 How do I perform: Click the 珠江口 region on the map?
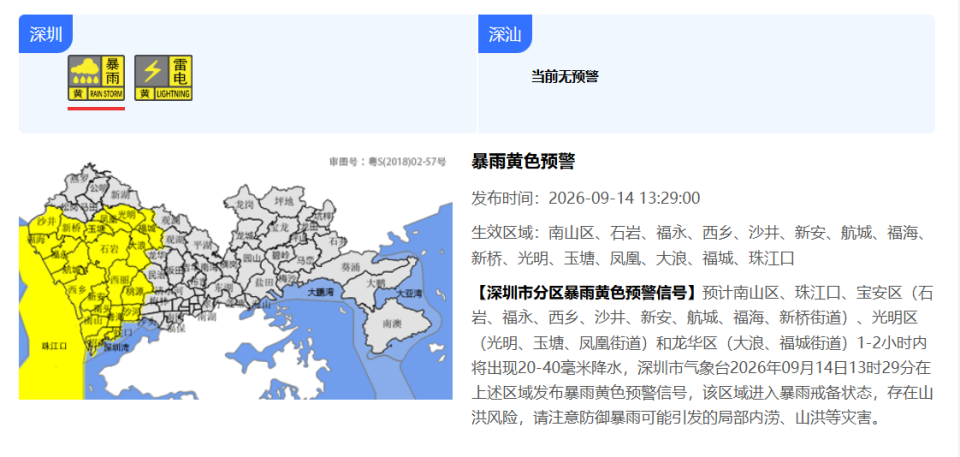pos(54,346)
